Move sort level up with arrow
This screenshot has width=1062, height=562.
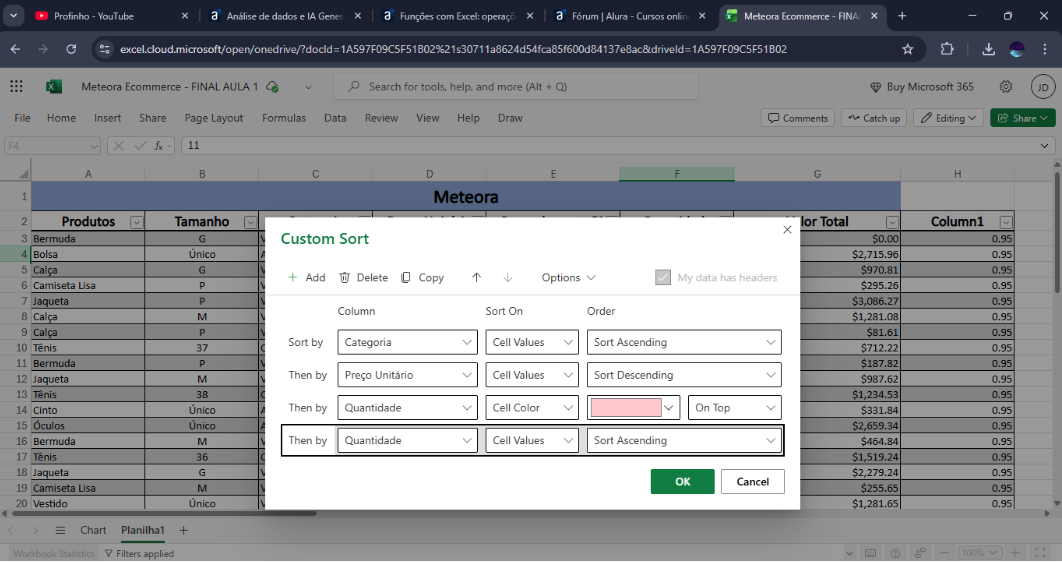476,278
